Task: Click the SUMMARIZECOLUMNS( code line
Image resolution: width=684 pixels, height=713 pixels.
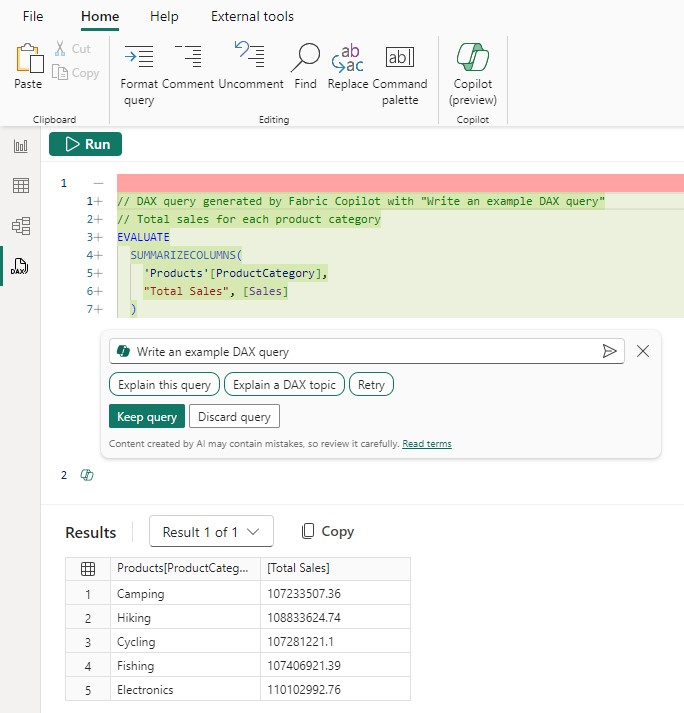Action: [186, 255]
